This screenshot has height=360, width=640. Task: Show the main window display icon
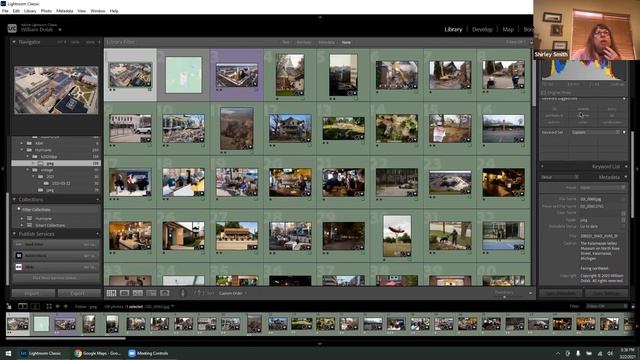pyautogui.click(x=23, y=306)
